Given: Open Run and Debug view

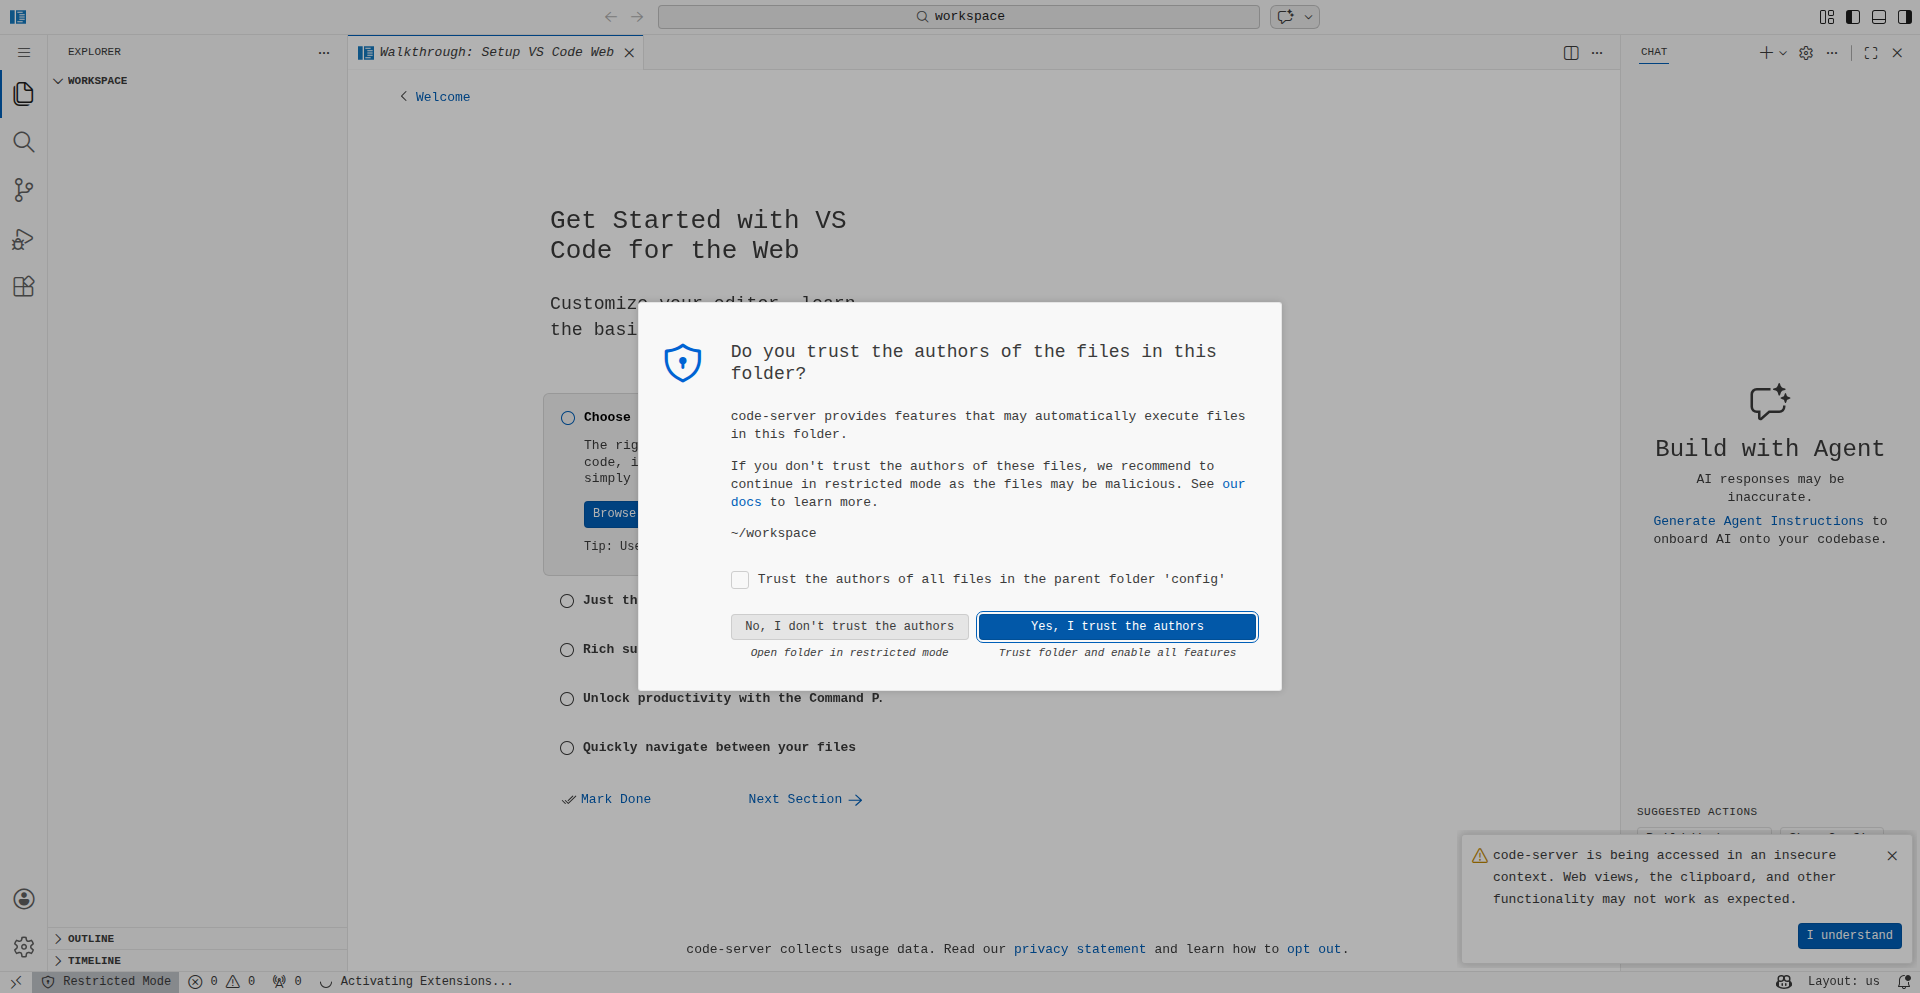Looking at the screenshot, I should 24,239.
